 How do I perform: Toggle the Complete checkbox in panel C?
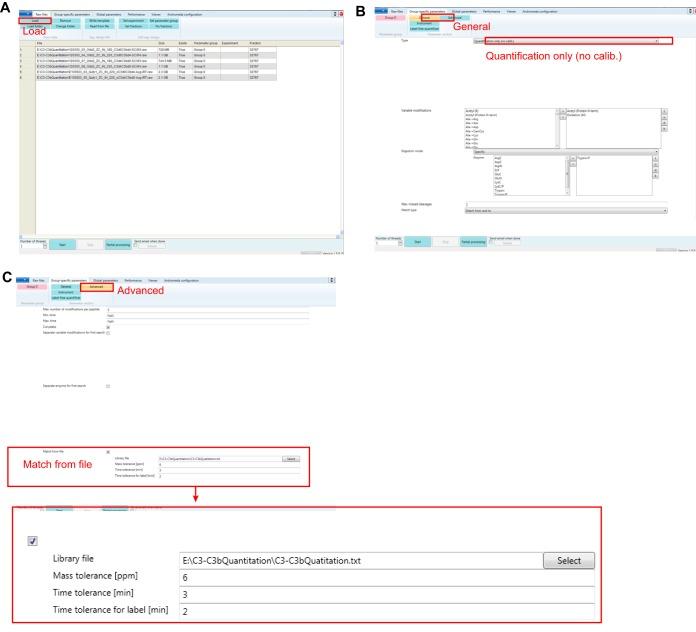108,326
